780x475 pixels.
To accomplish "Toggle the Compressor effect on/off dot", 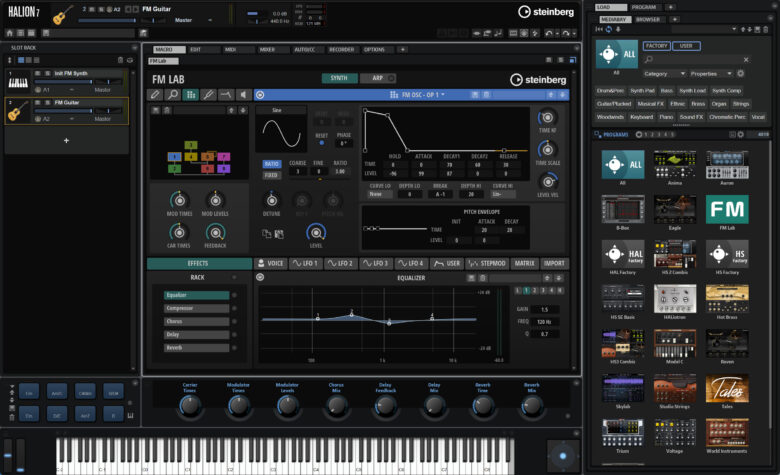I will pos(234,308).
